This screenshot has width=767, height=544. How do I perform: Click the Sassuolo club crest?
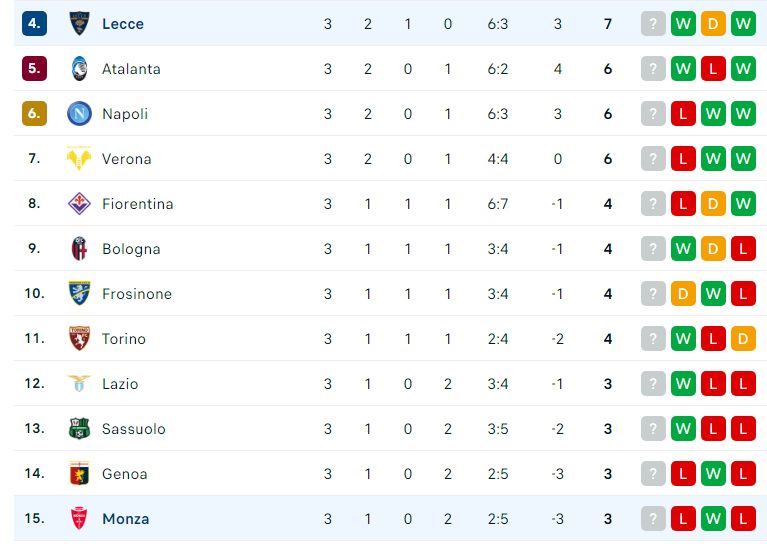(79, 429)
